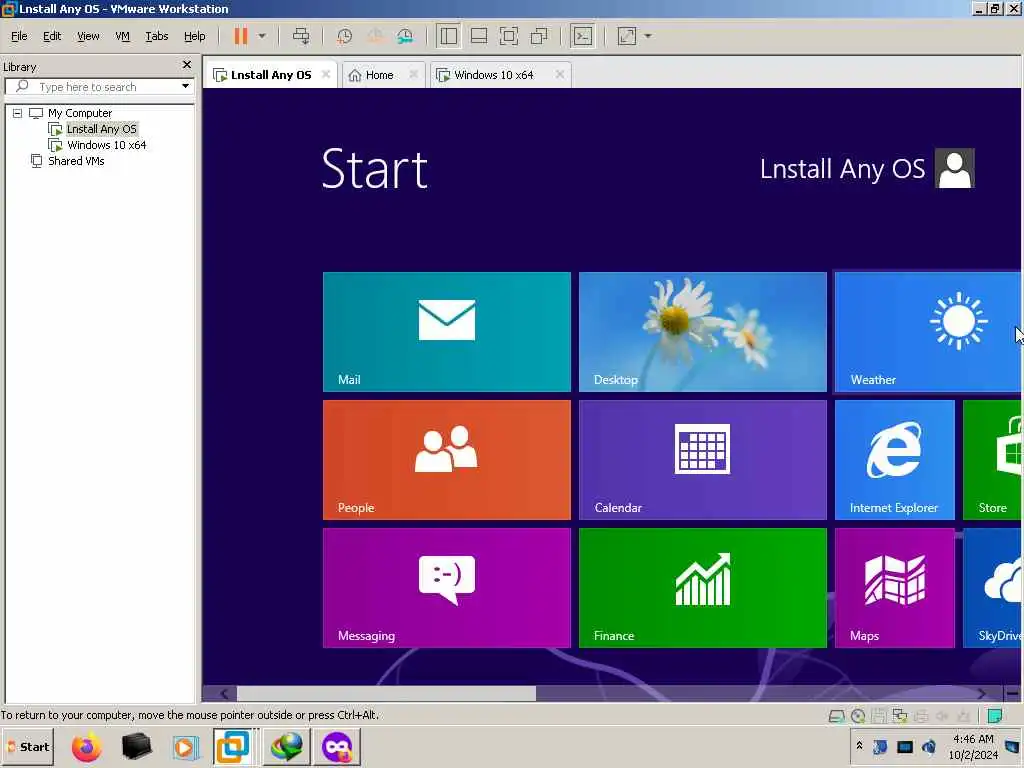Click the user account picture on Start
The width and height of the screenshot is (1024, 768).
955,168
